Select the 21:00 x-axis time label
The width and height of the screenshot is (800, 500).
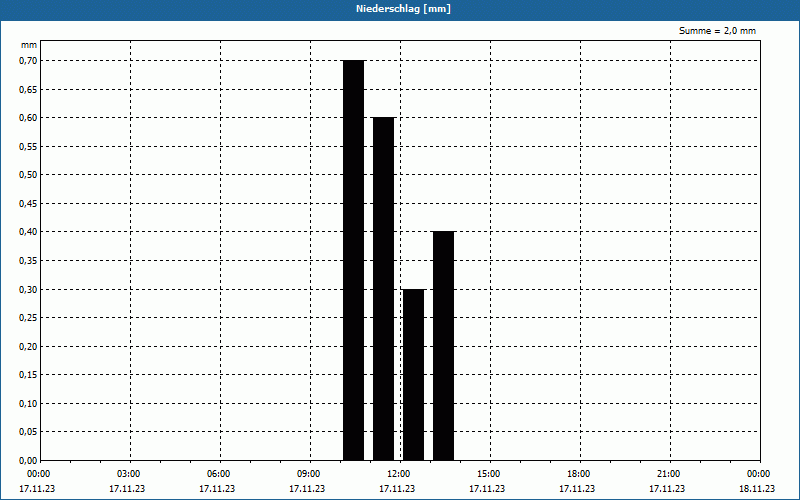(x=668, y=474)
